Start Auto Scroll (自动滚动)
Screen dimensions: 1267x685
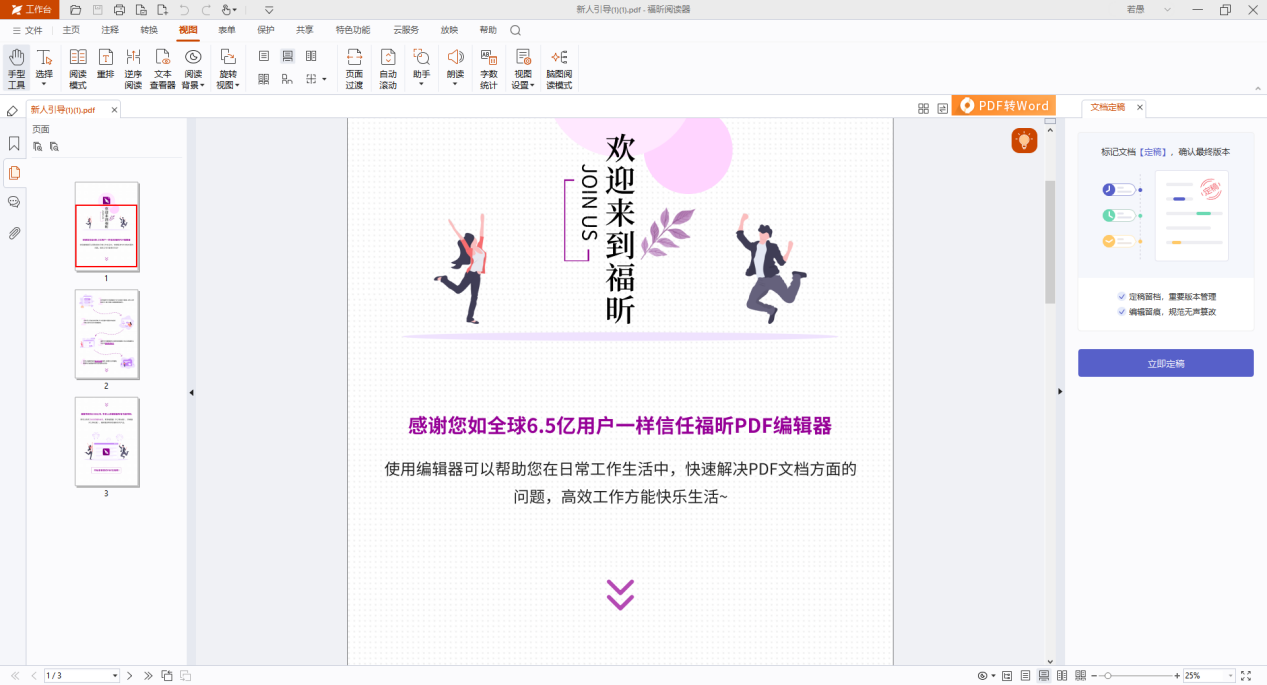click(388, 68)
